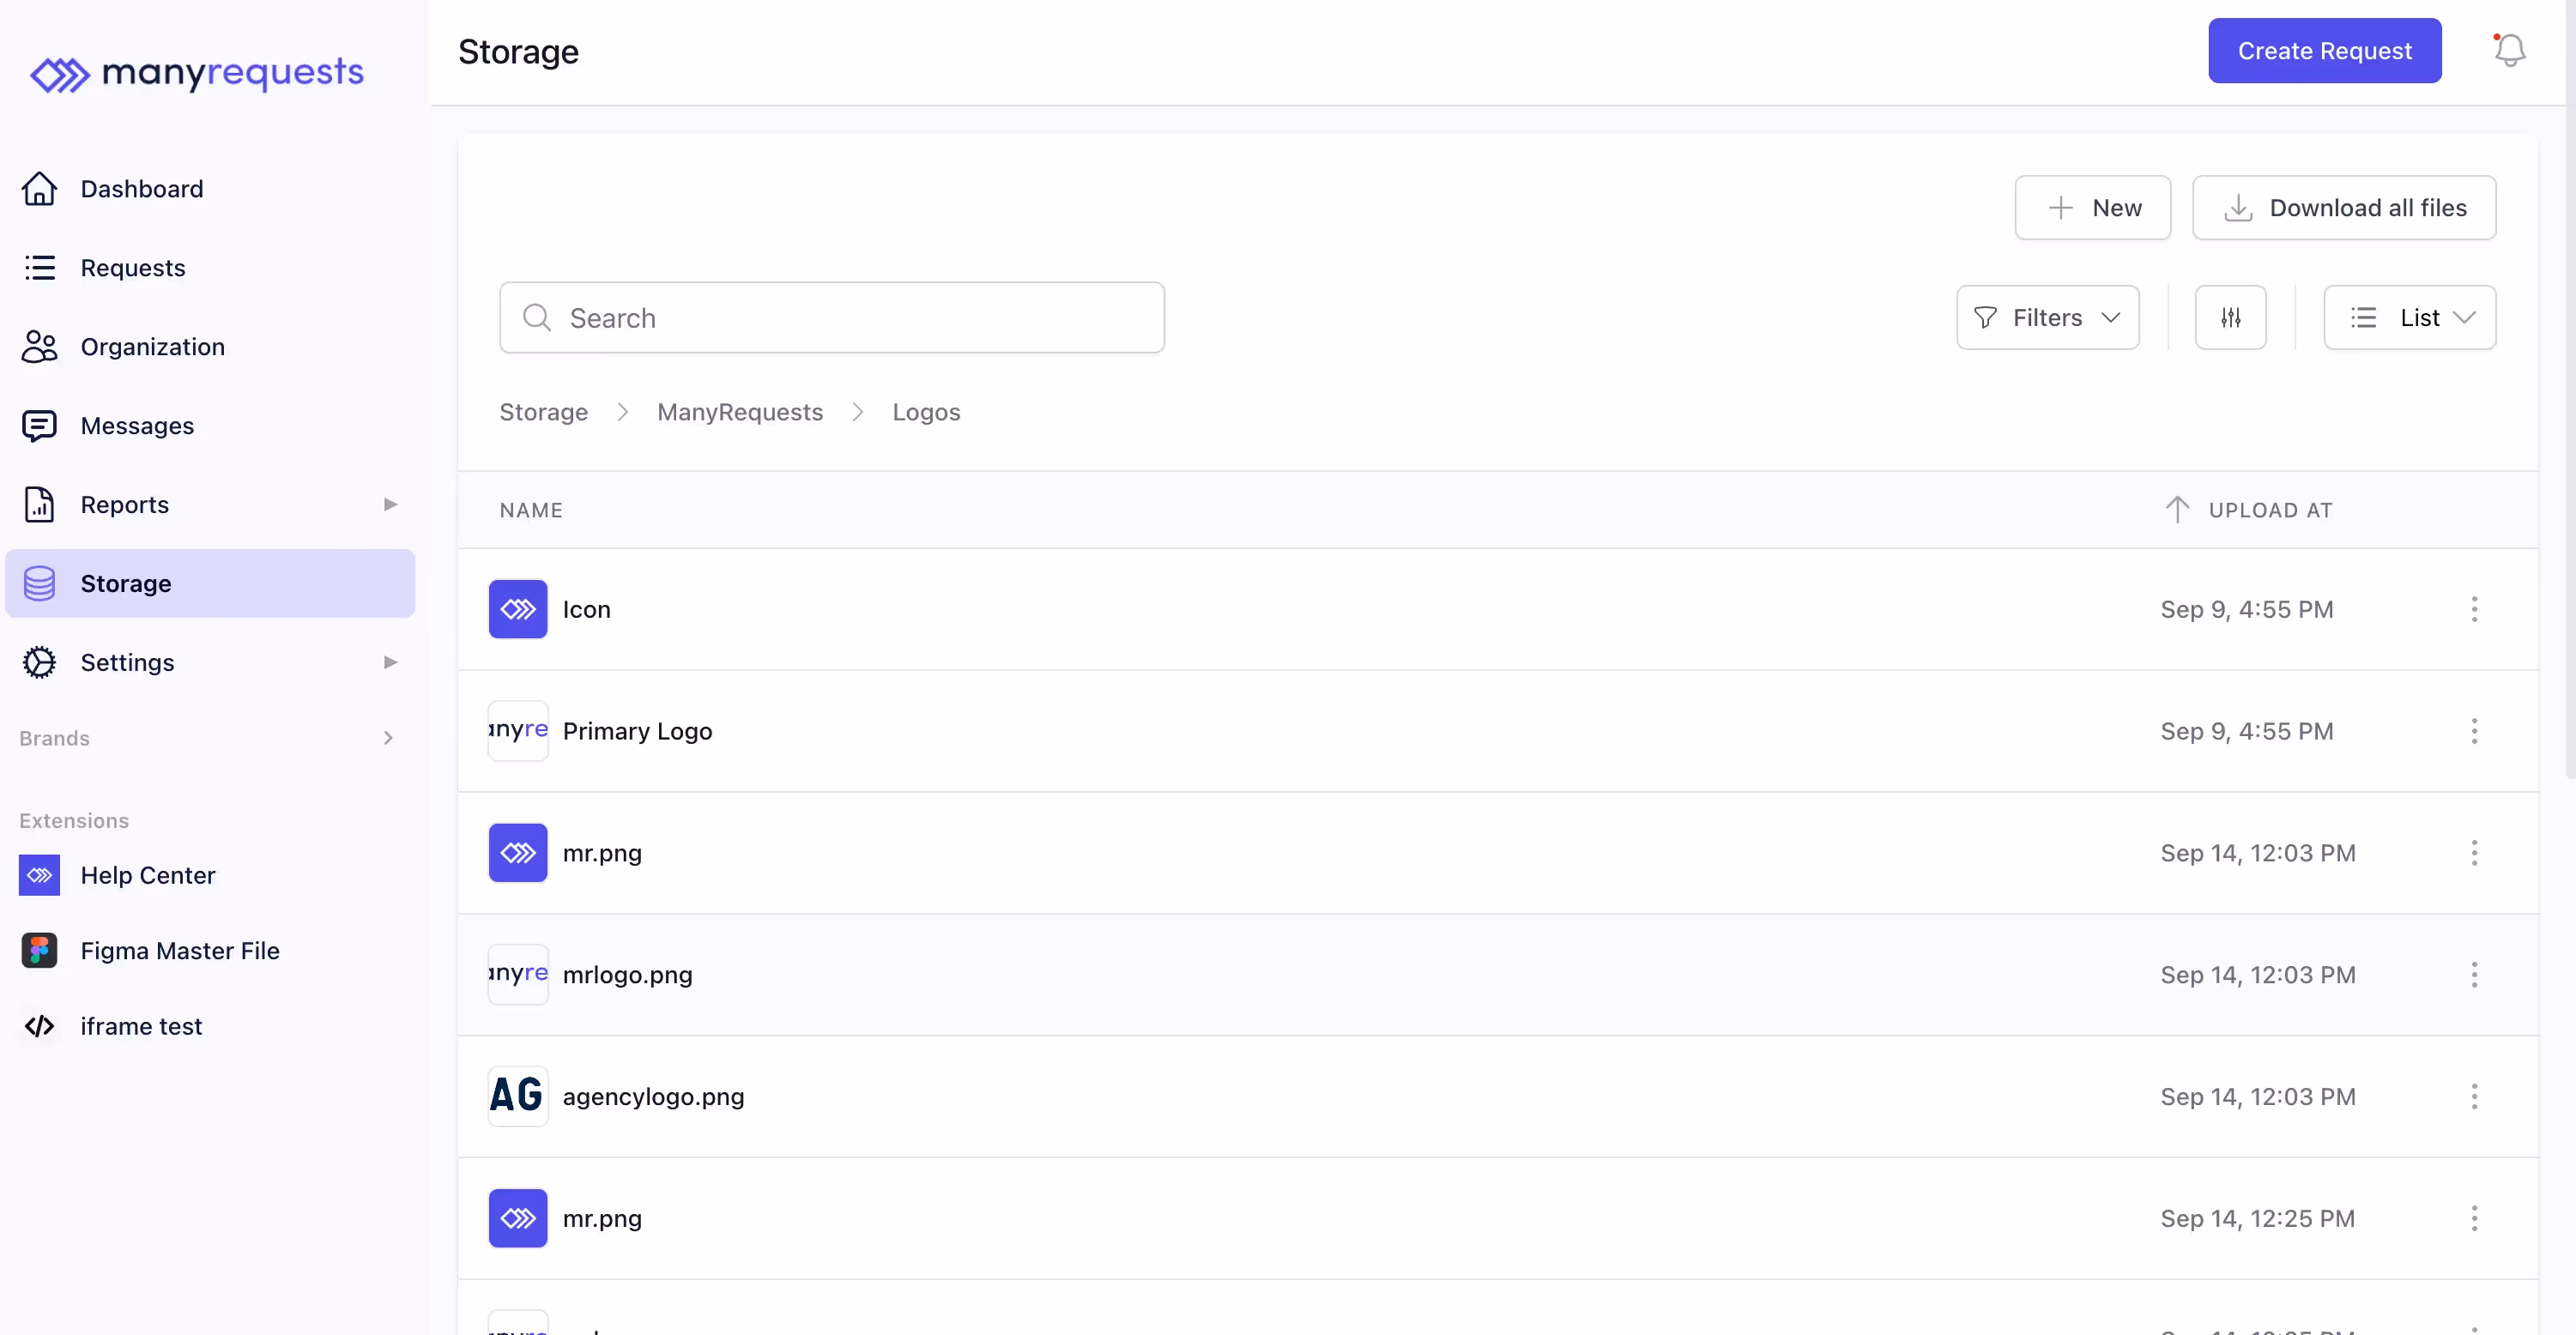Click Download all files button
Image resolution: width=2576 pixels, height=1335 pixels.
pyautogui.click(x=2344, y=208)
